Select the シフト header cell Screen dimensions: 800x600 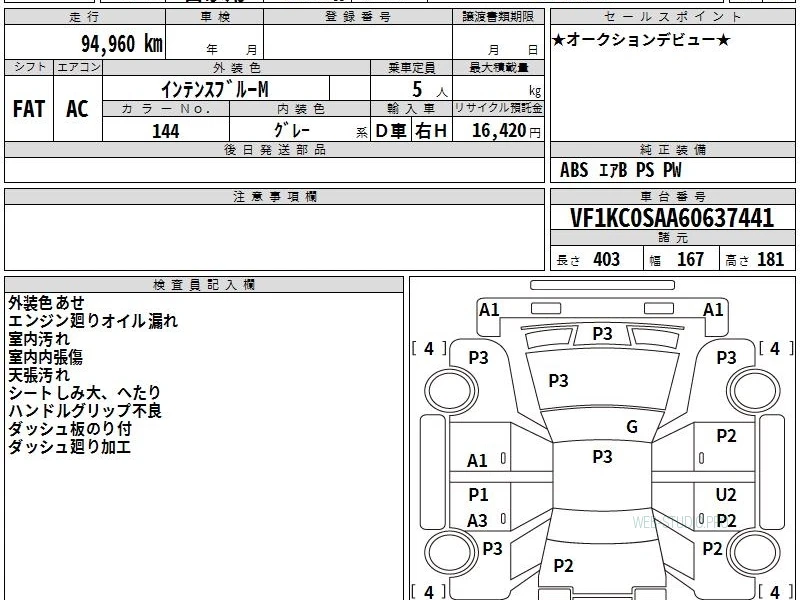coord(29,67)
